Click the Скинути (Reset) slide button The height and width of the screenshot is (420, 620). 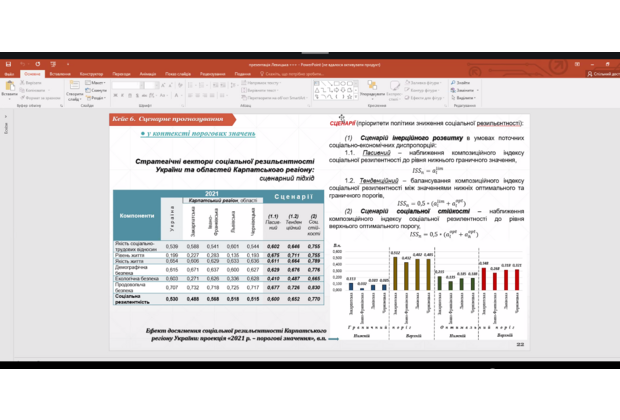click(96, 90)
